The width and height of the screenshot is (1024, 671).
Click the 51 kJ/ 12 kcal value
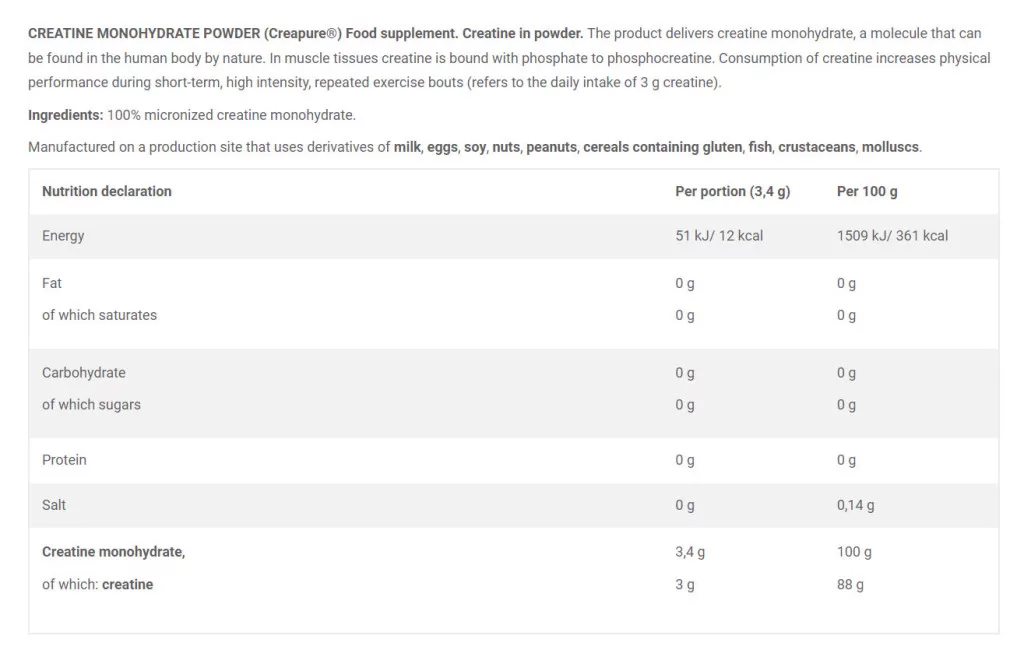pos(719,236)
